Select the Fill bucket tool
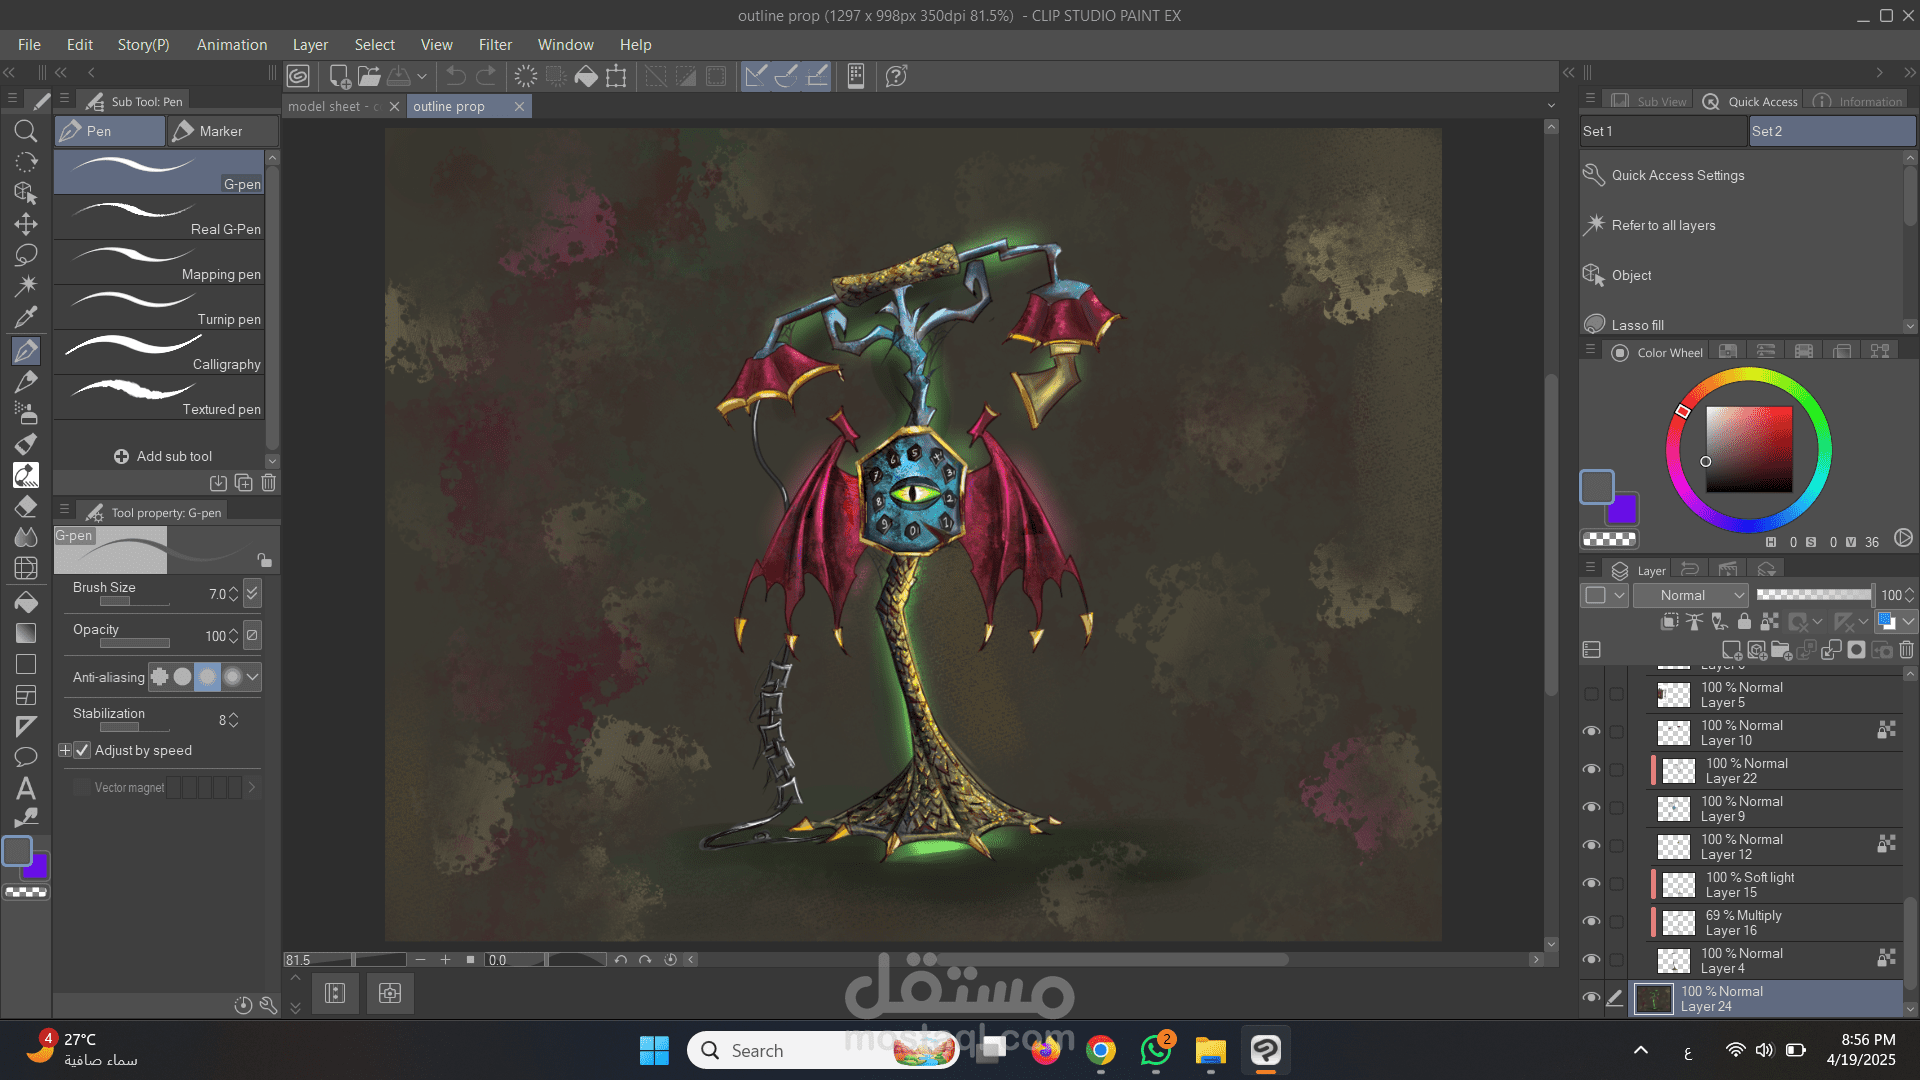 (x=26, y=602)
